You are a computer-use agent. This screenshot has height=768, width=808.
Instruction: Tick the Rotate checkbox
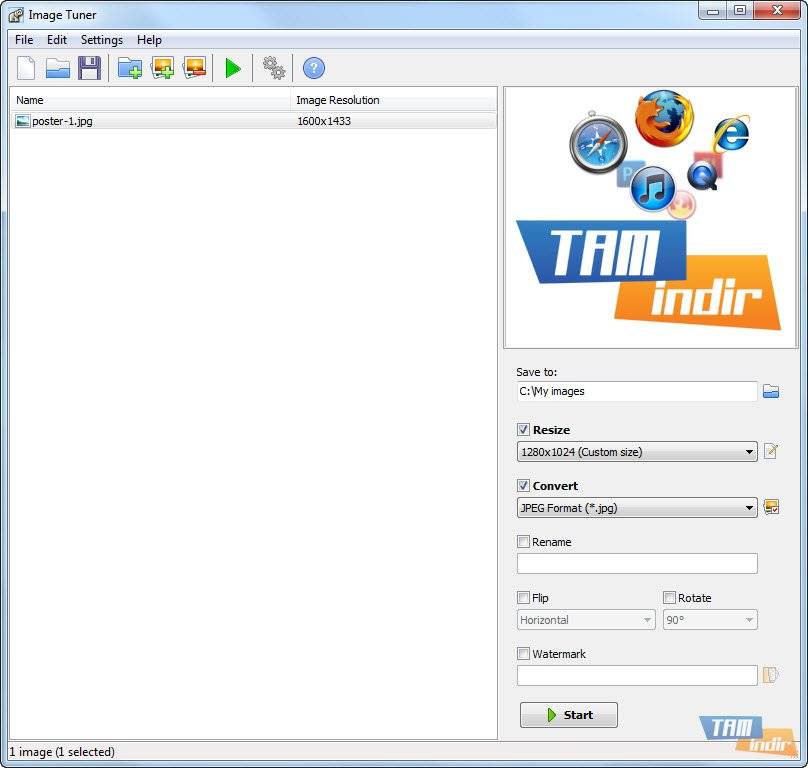pyautogui.click(x=670, y=598)
